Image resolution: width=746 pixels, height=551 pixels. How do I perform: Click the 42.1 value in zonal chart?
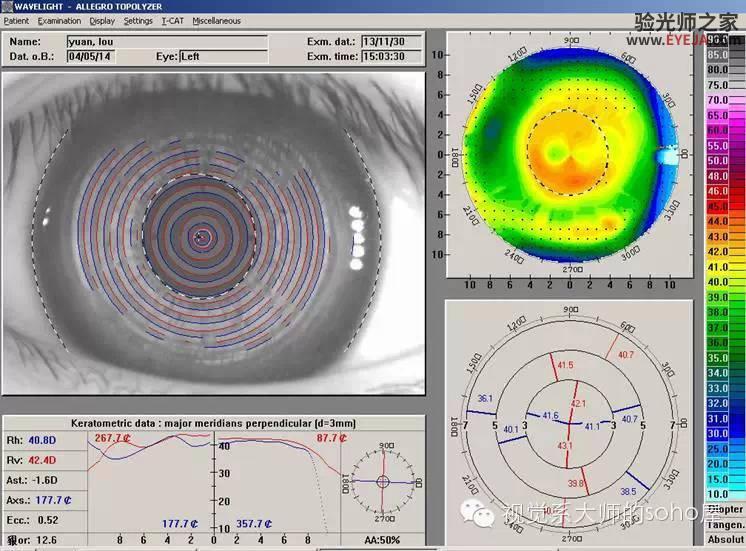[x=579, y=403]
